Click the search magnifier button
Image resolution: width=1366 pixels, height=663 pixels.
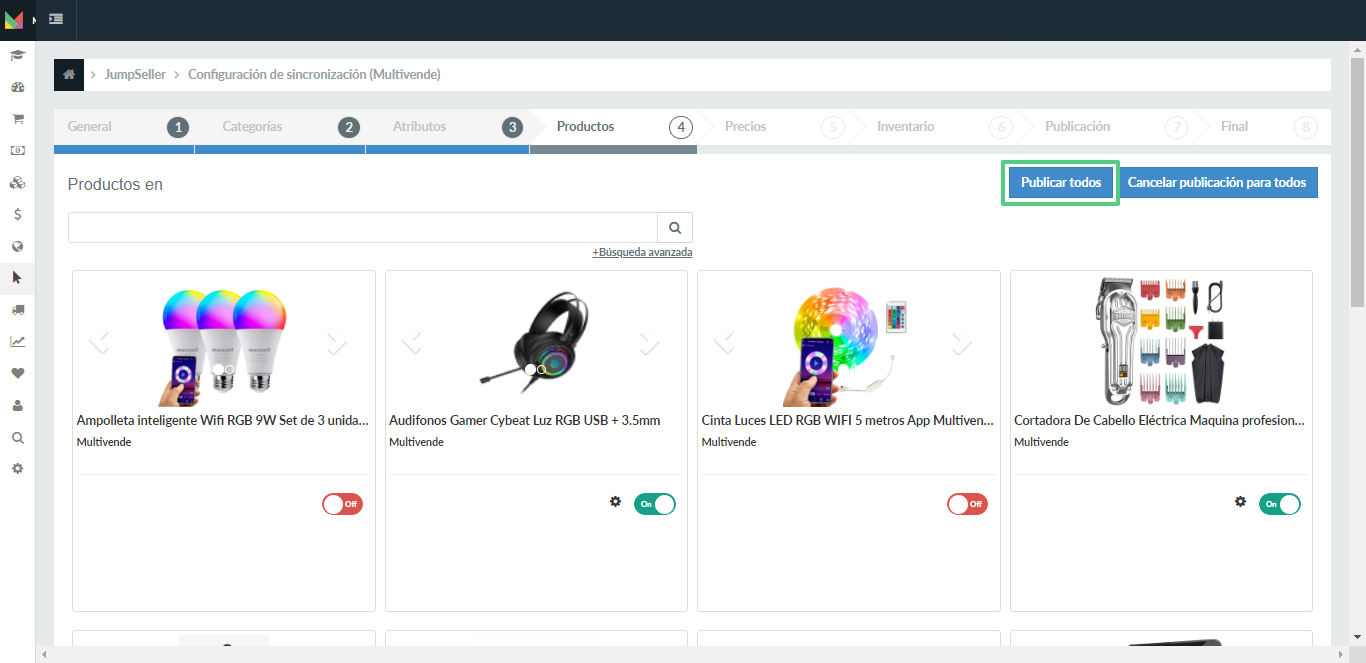click(675, 228)
